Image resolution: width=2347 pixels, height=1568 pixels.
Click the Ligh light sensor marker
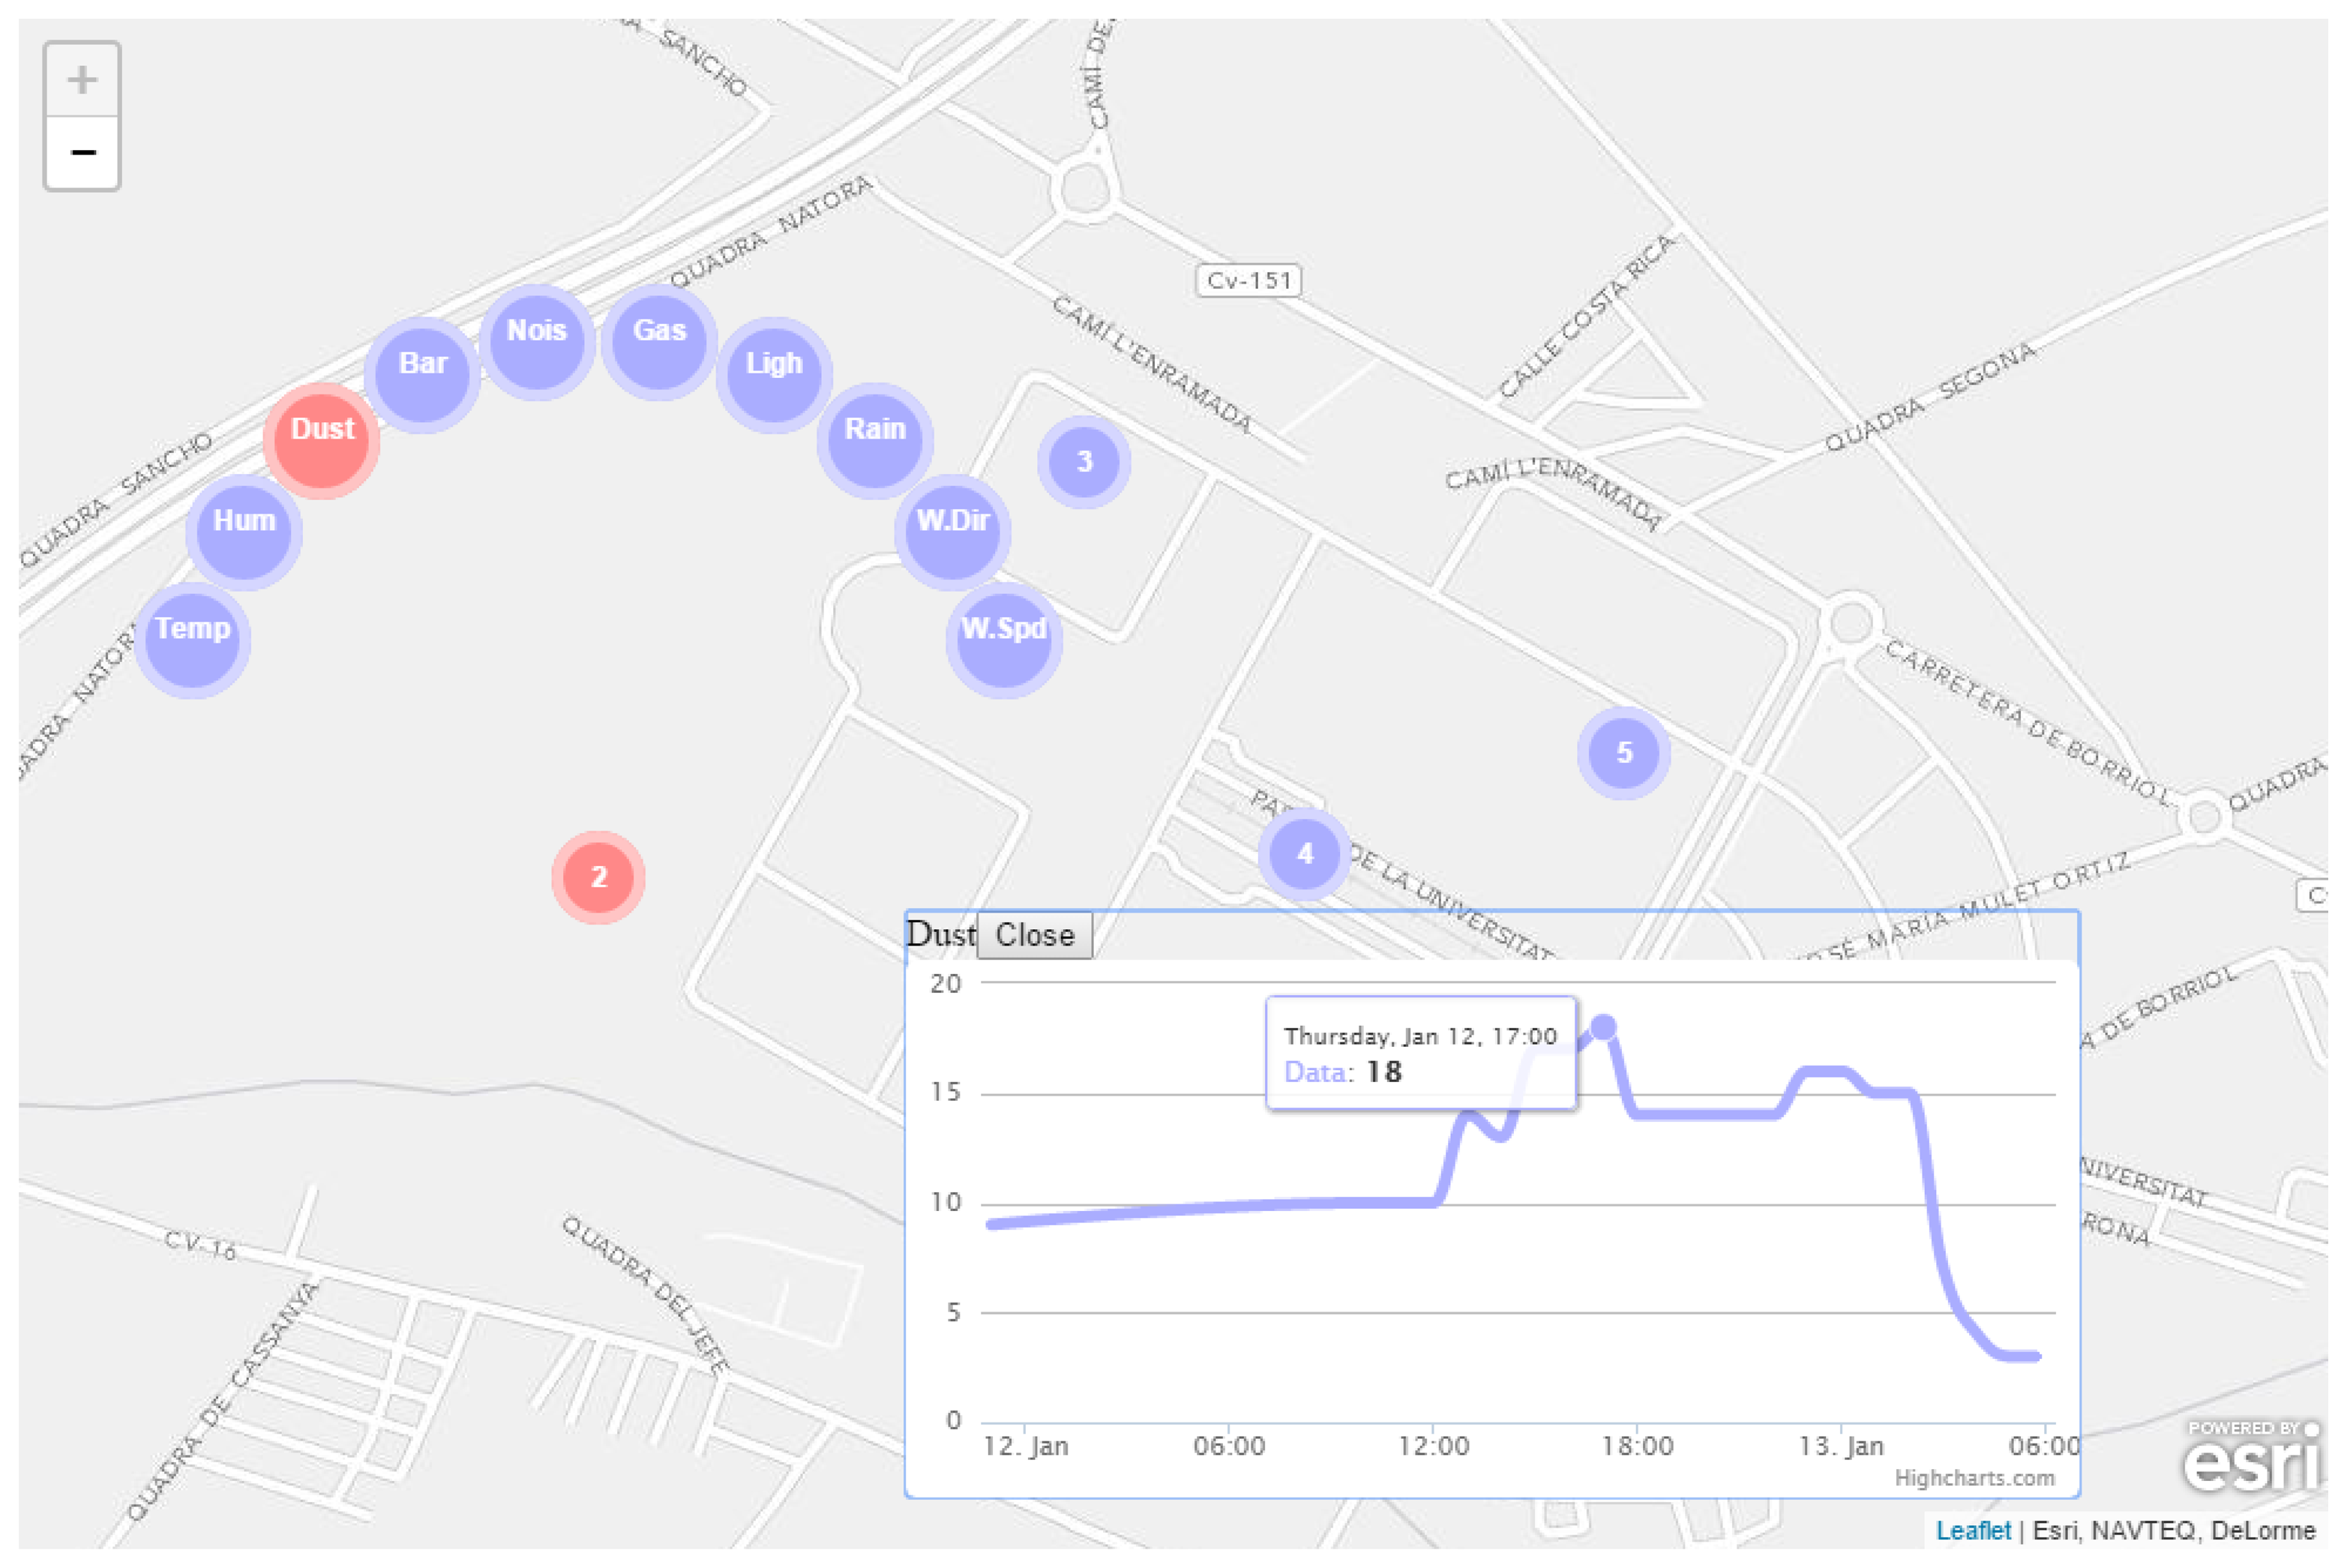pyautogui.click(x=774, y=374)
